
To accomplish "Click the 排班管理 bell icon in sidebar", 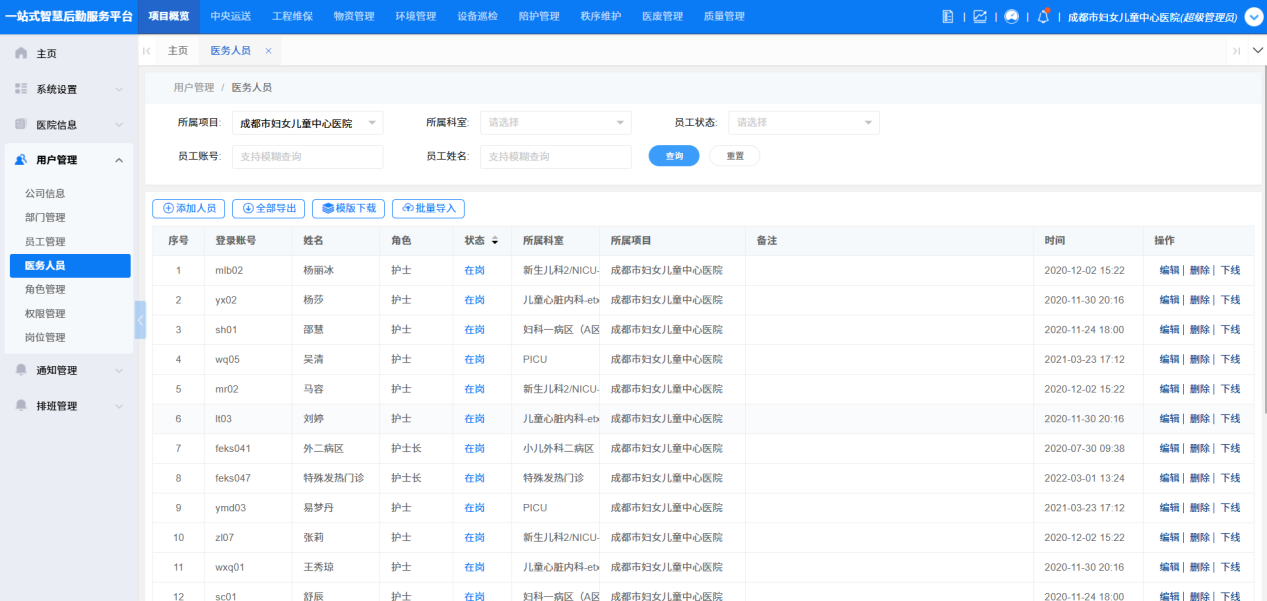I will (x=21, y=406).
